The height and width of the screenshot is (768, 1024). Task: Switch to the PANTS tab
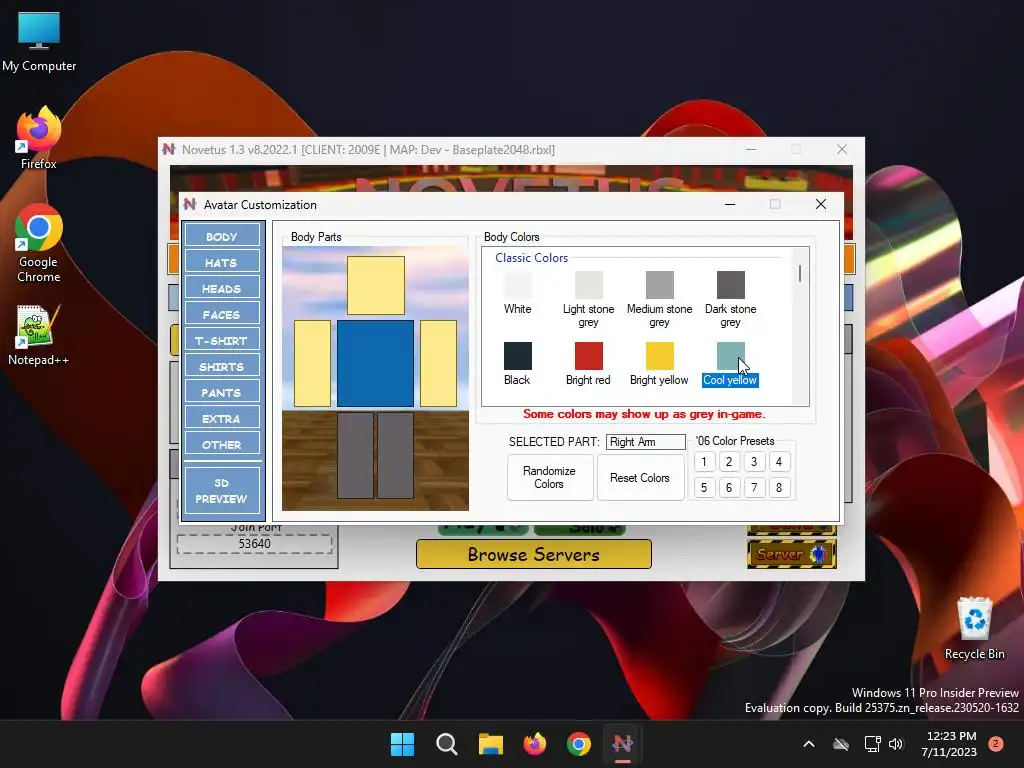pyautogui.click(x=222, y=393)
